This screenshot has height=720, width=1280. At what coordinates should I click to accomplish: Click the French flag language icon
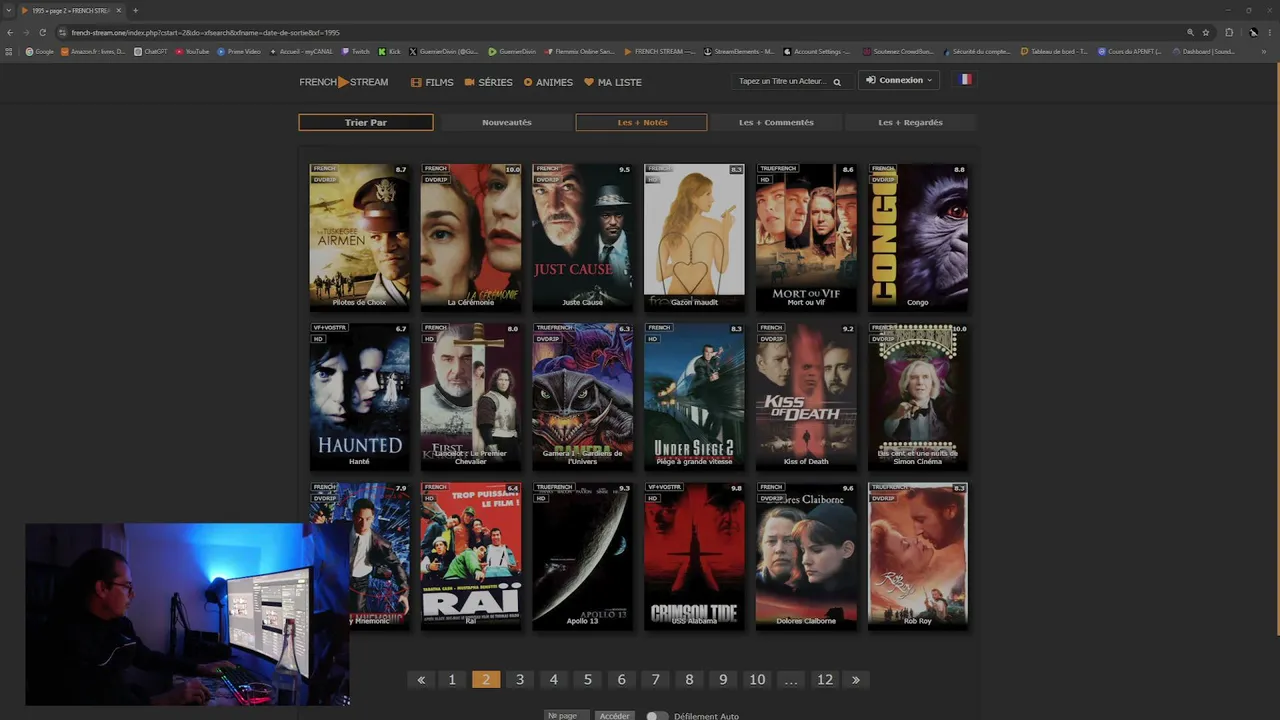coord(966,79)
